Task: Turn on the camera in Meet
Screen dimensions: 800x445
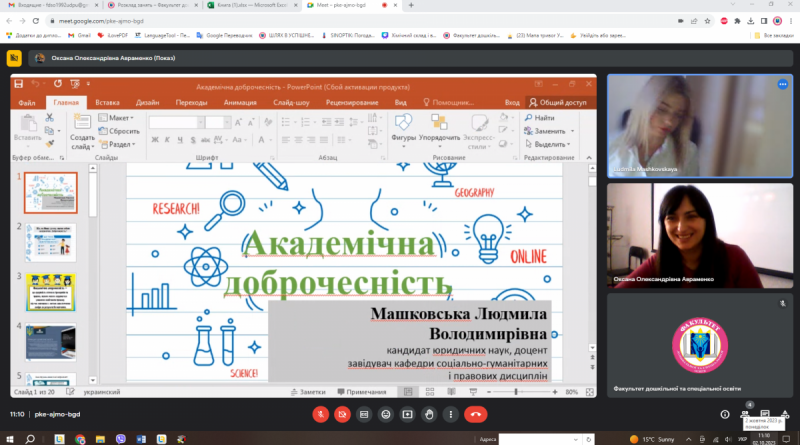Action: 342,414
